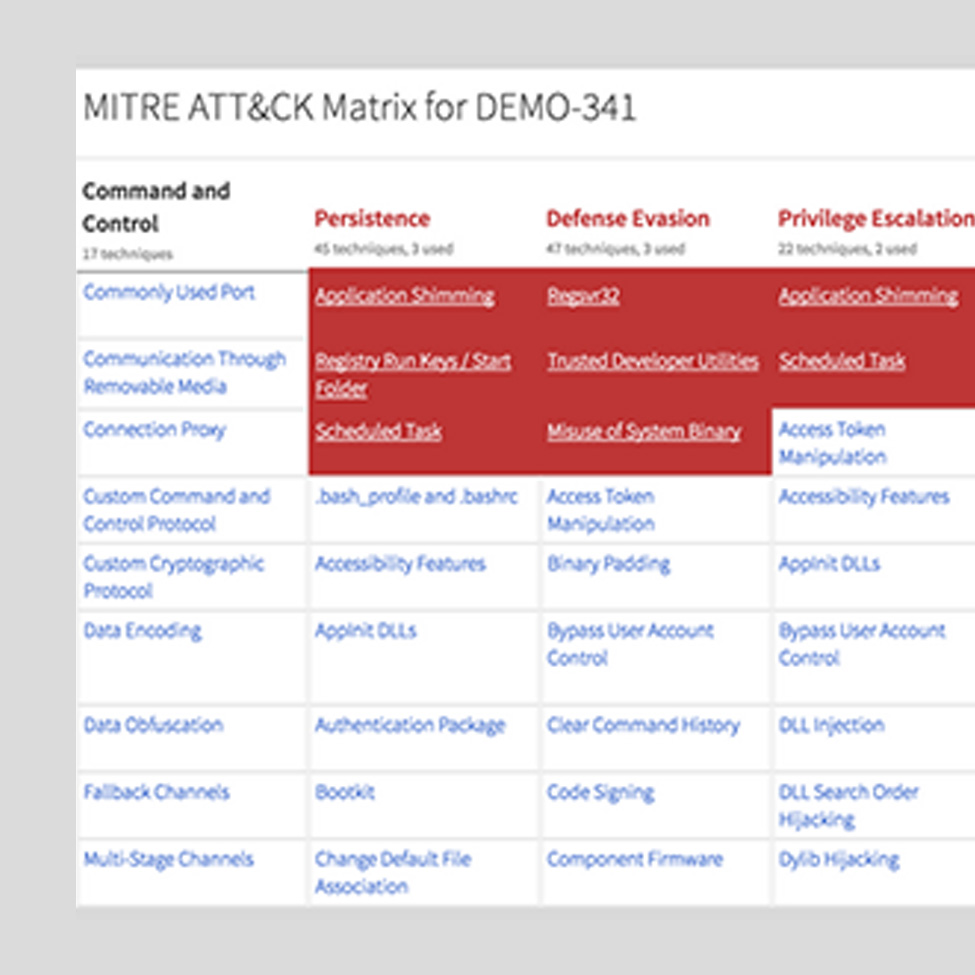Open Custom Cryptographic Protocol link
This screenshot has height=975, width=975.
click(x=173, y=577)
